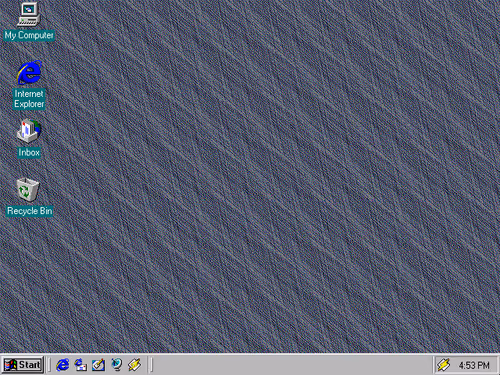Launch Winamp from the Quick Launch bar
This screenshot has height=375, width=500.
click(134, 365)
